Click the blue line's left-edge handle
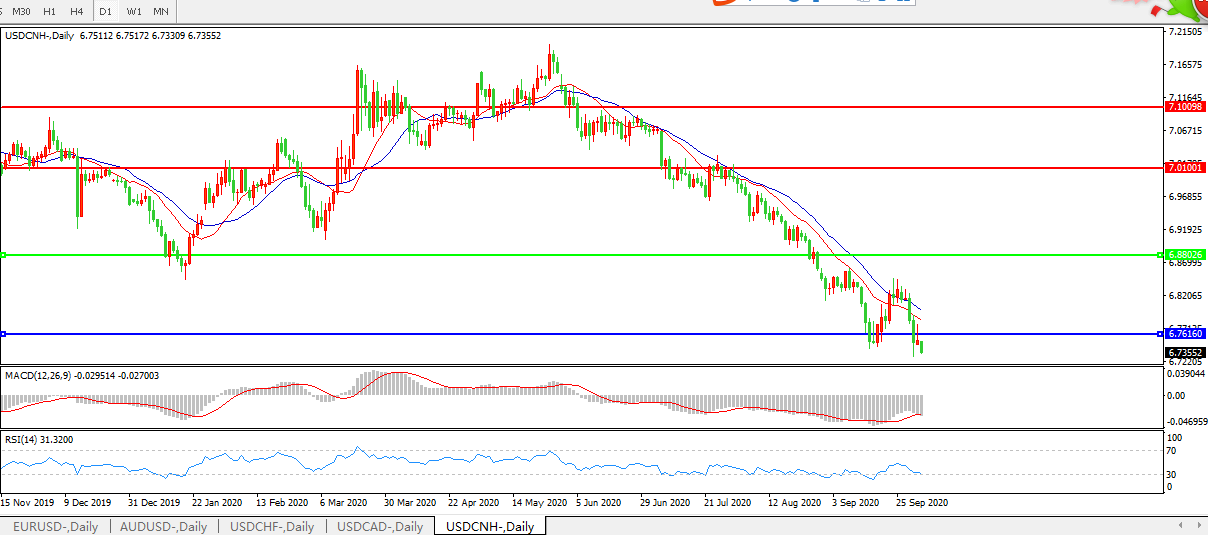 pos(4,334)
